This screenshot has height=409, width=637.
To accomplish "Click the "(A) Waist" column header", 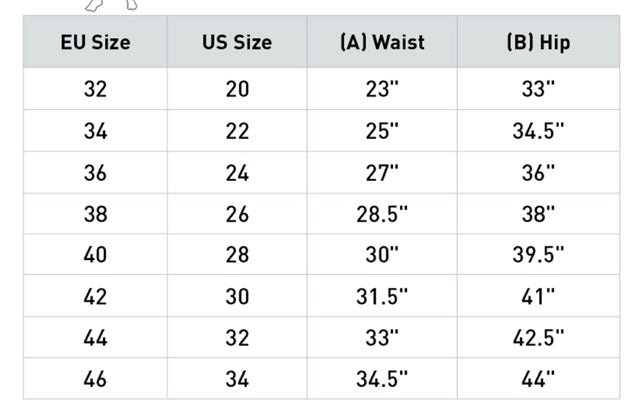I will click(381, 43).
